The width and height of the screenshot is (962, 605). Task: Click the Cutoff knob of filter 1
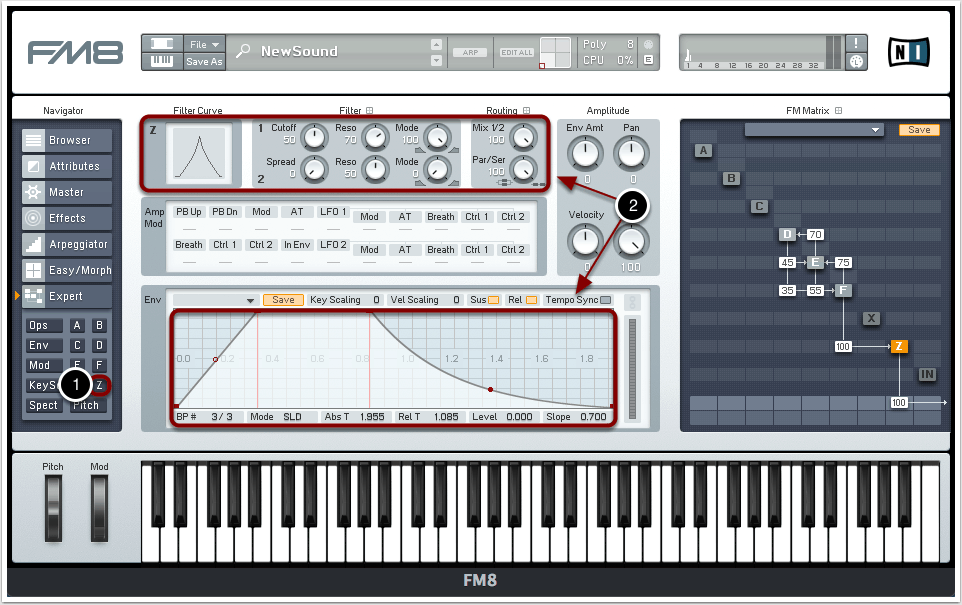[x=315, y=137]
